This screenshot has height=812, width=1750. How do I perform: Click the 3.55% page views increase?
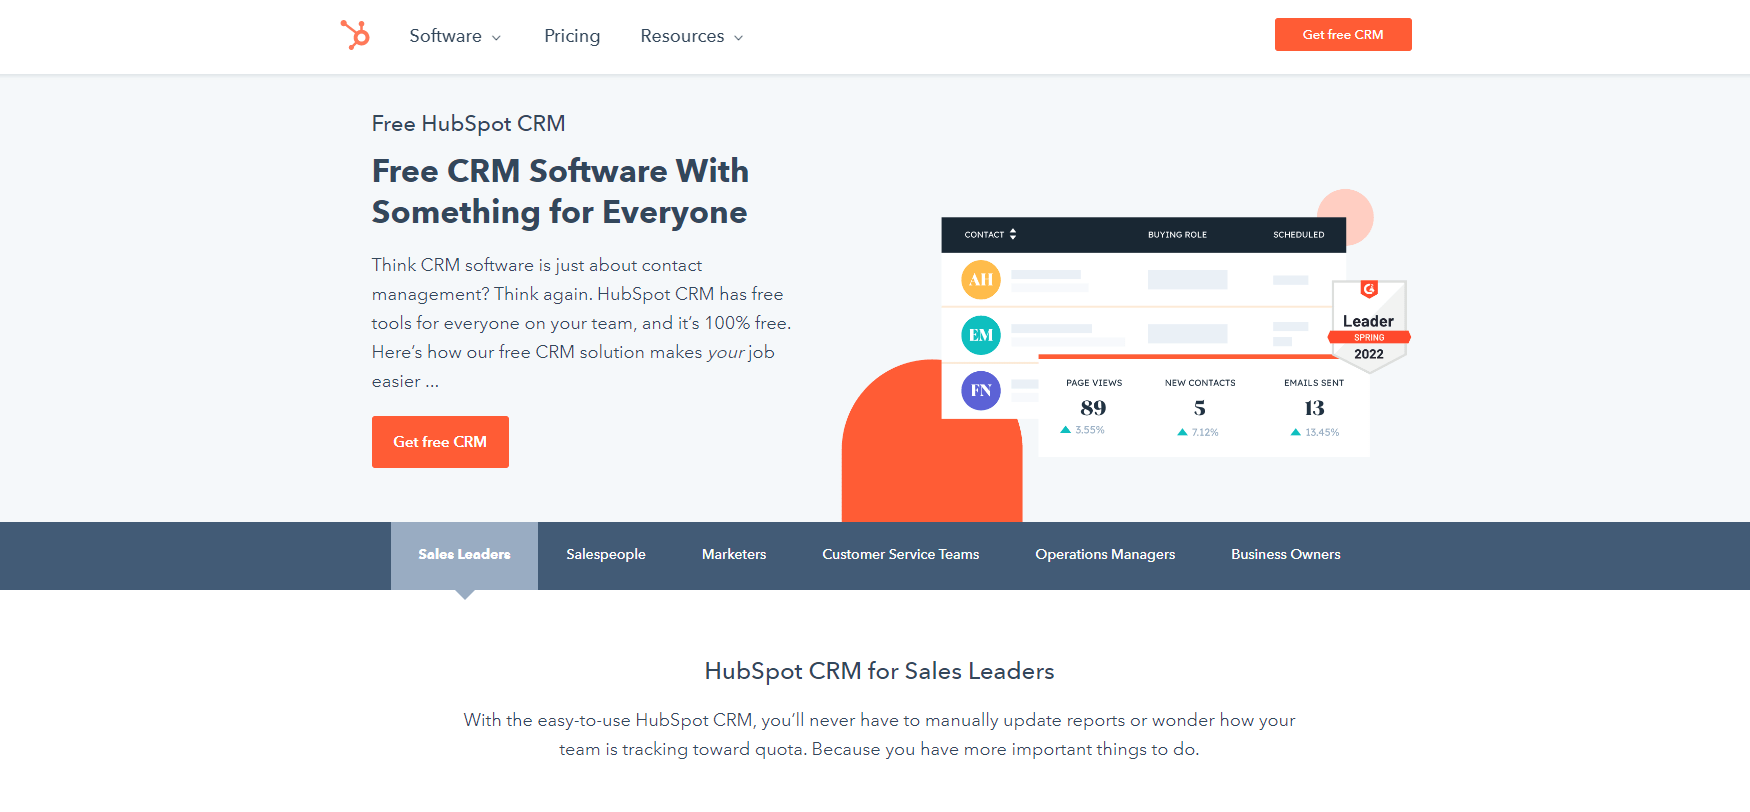[x=1083, y=430]
